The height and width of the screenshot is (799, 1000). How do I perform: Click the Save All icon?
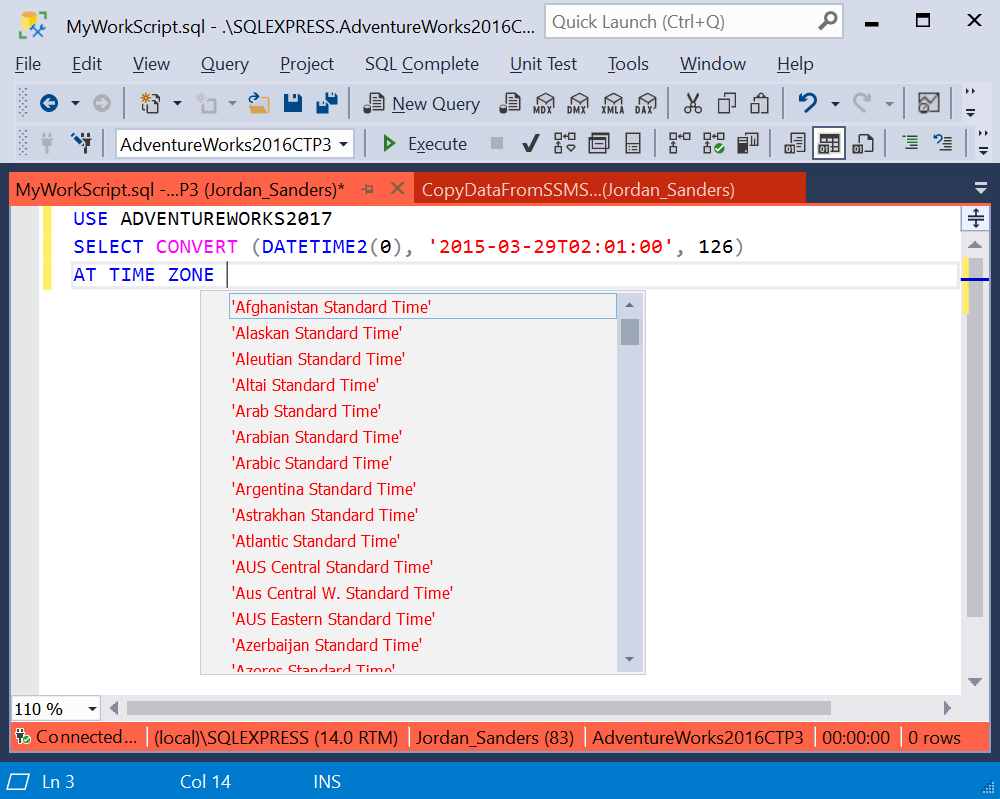click(327, 103)
